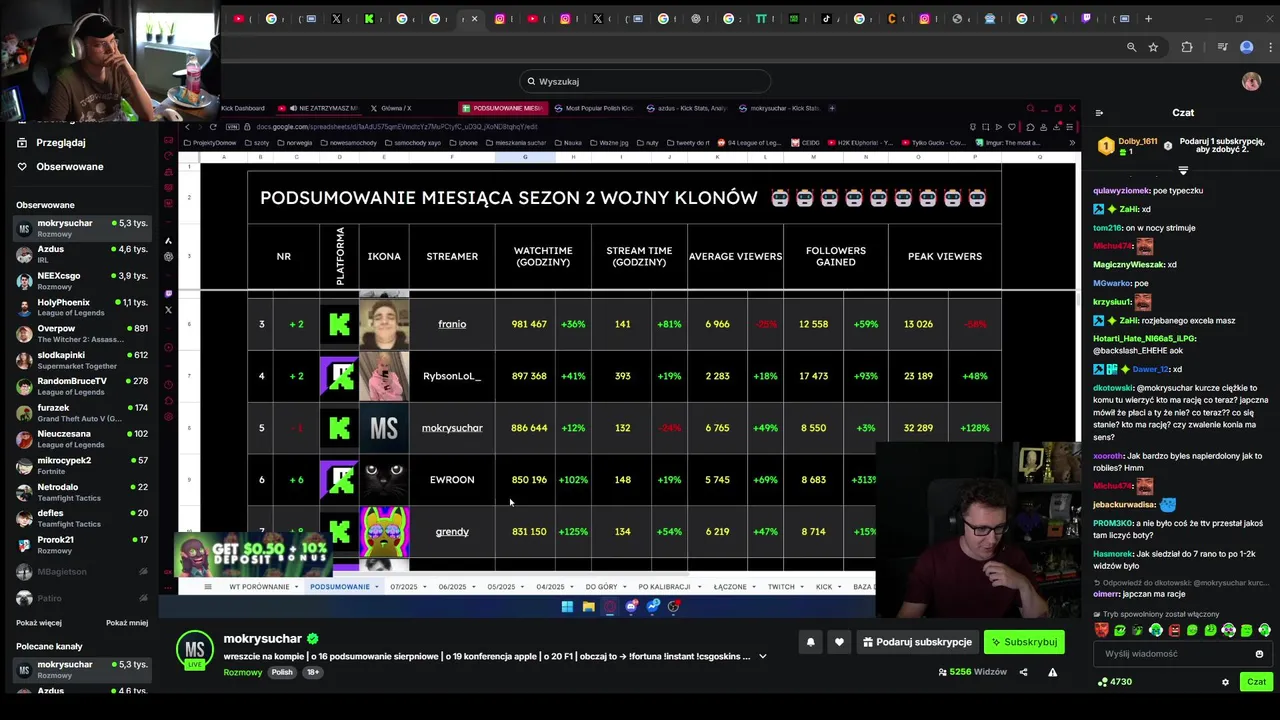Open PO KALIBRACJI sheet tab dropdown arrow

click(699, 587)
